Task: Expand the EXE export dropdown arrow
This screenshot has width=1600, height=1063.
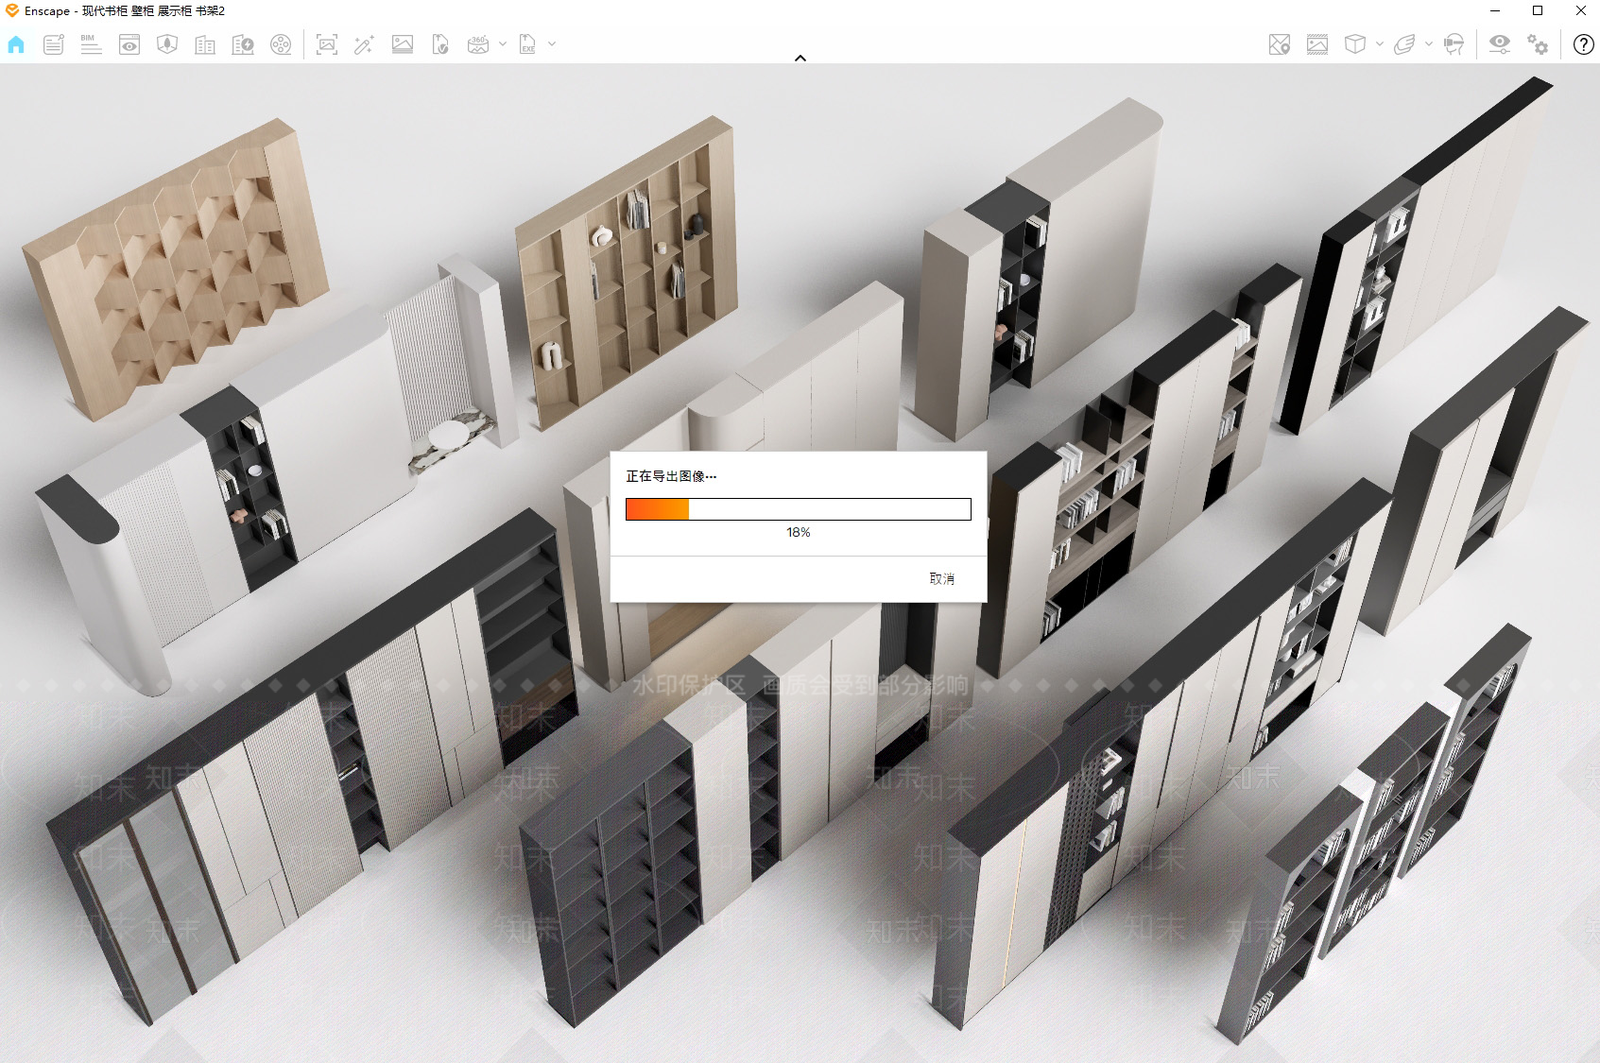Action: click(551, 44)
